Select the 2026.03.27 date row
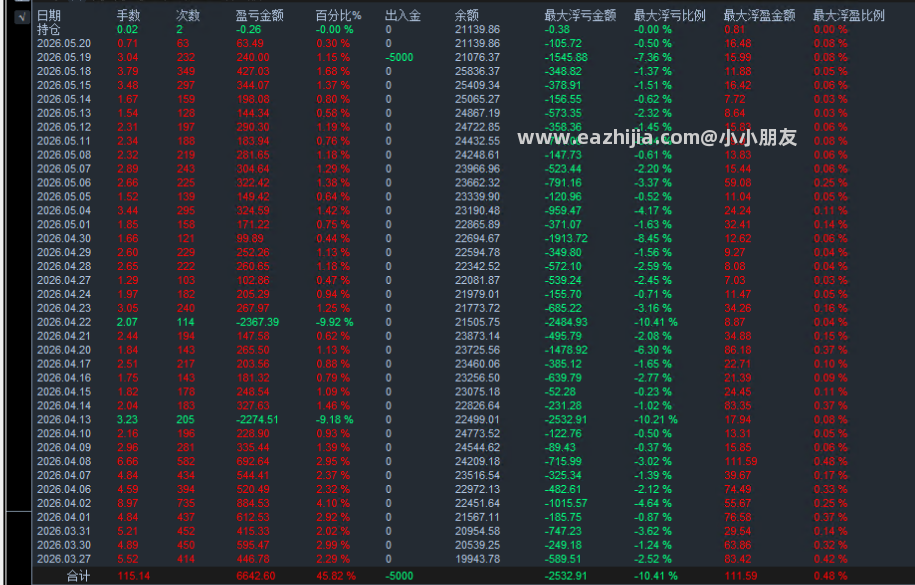This screenshot has width=915, height=585. [x=64, y=559]
